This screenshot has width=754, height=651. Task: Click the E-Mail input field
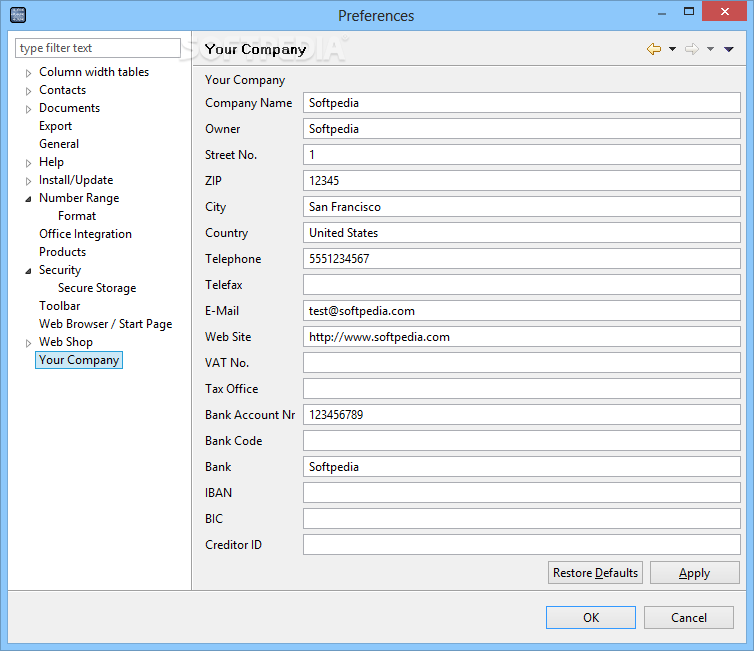tap(522, 311)
